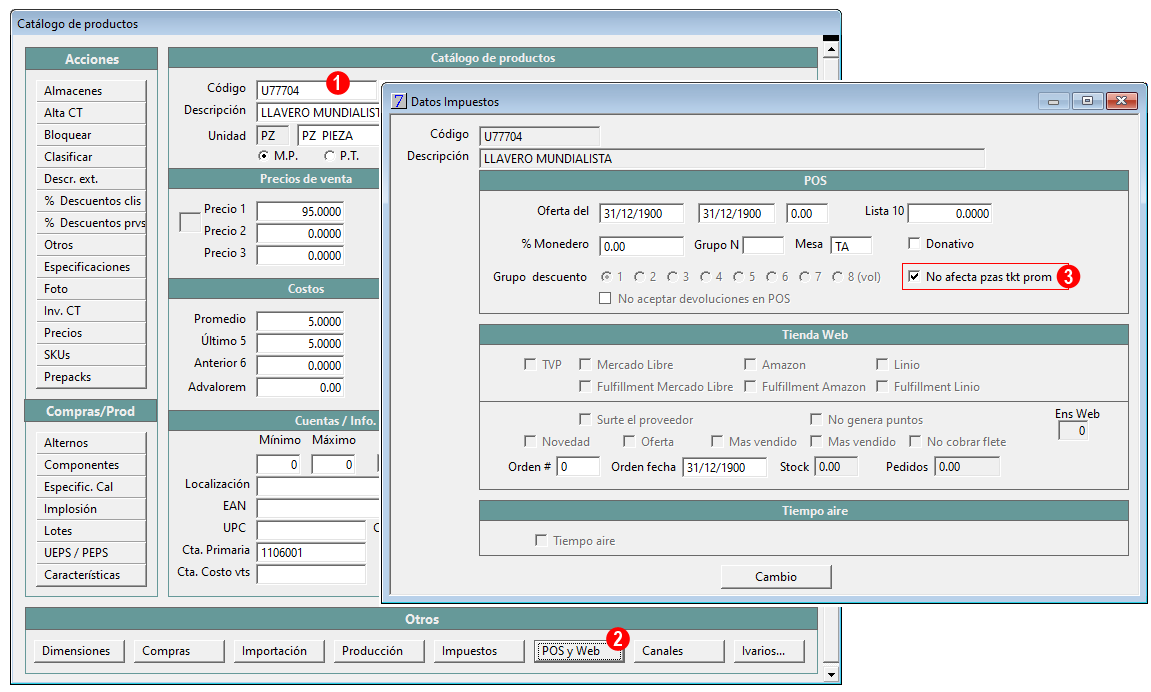The image size is (1151, 692).
Task: Toggle the Tiempo aire checkbox
Action: click(541, 540)
